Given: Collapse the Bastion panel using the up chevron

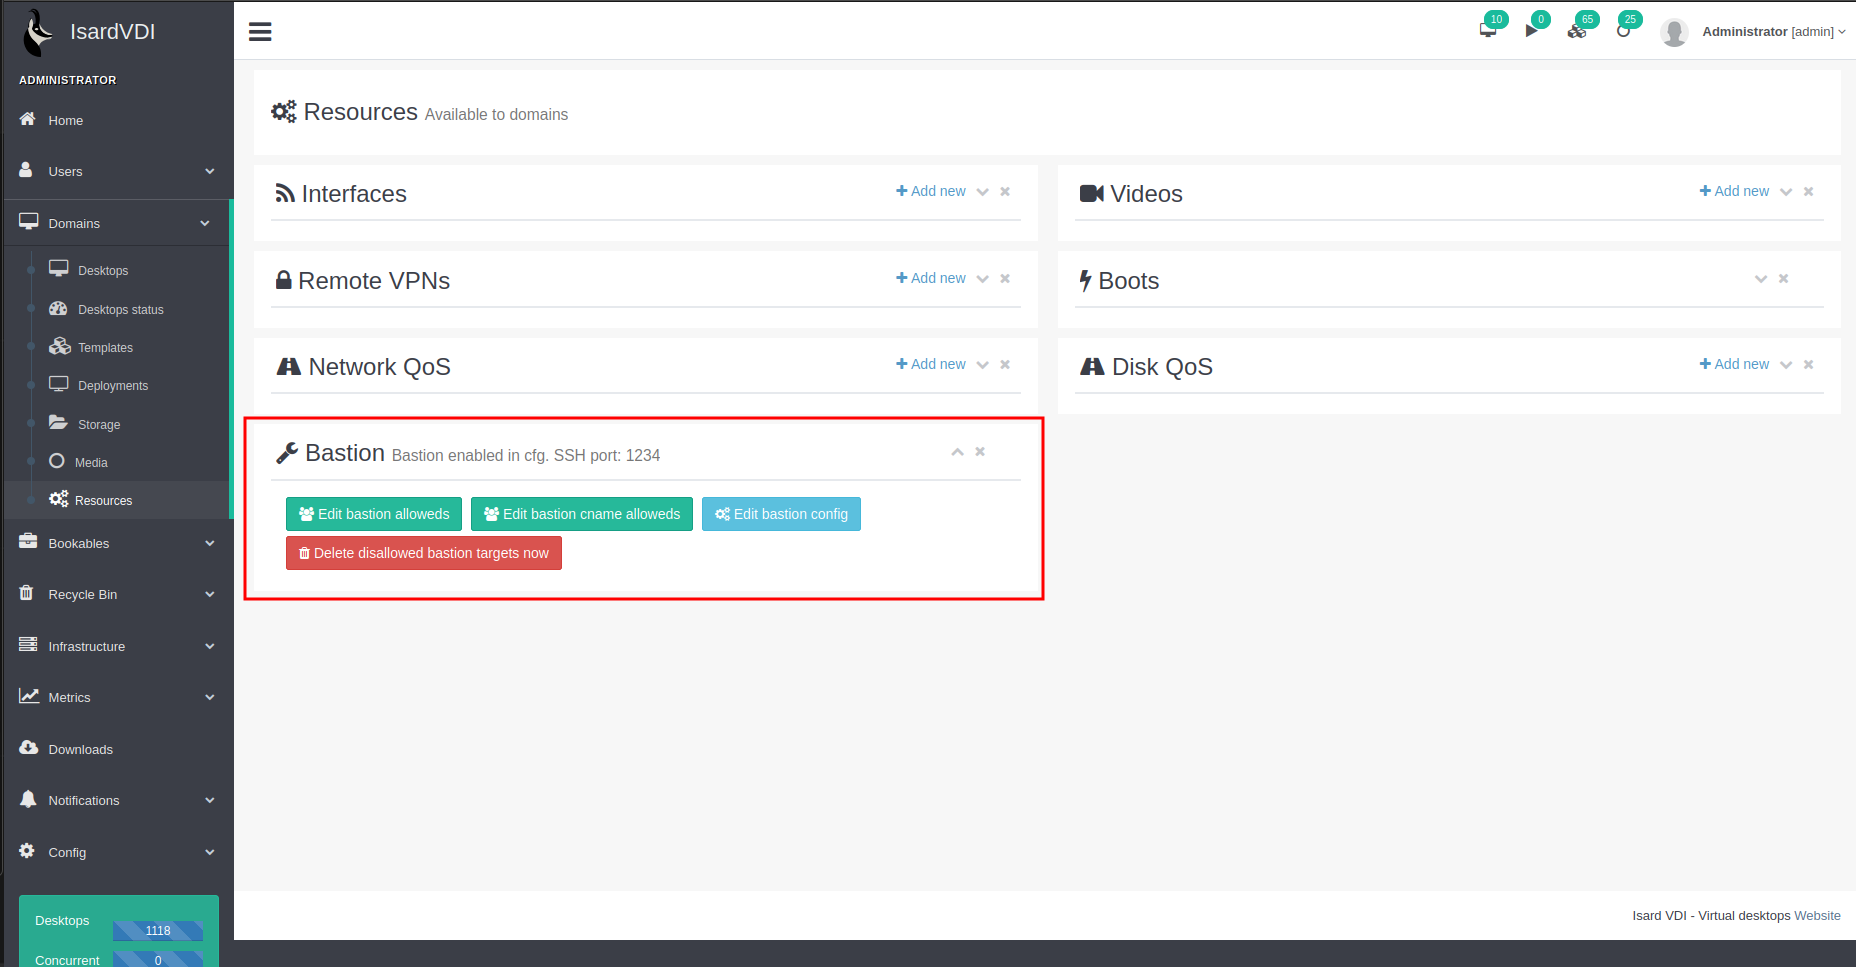Looking at the screenshot, I should [957, 452].
